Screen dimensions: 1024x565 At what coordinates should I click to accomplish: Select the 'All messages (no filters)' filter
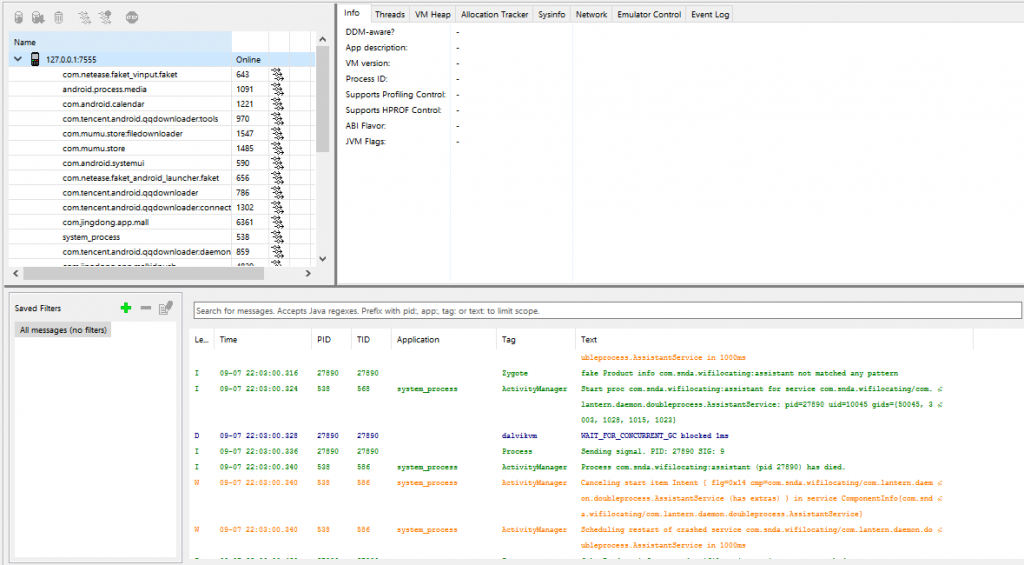click(63, 331)
